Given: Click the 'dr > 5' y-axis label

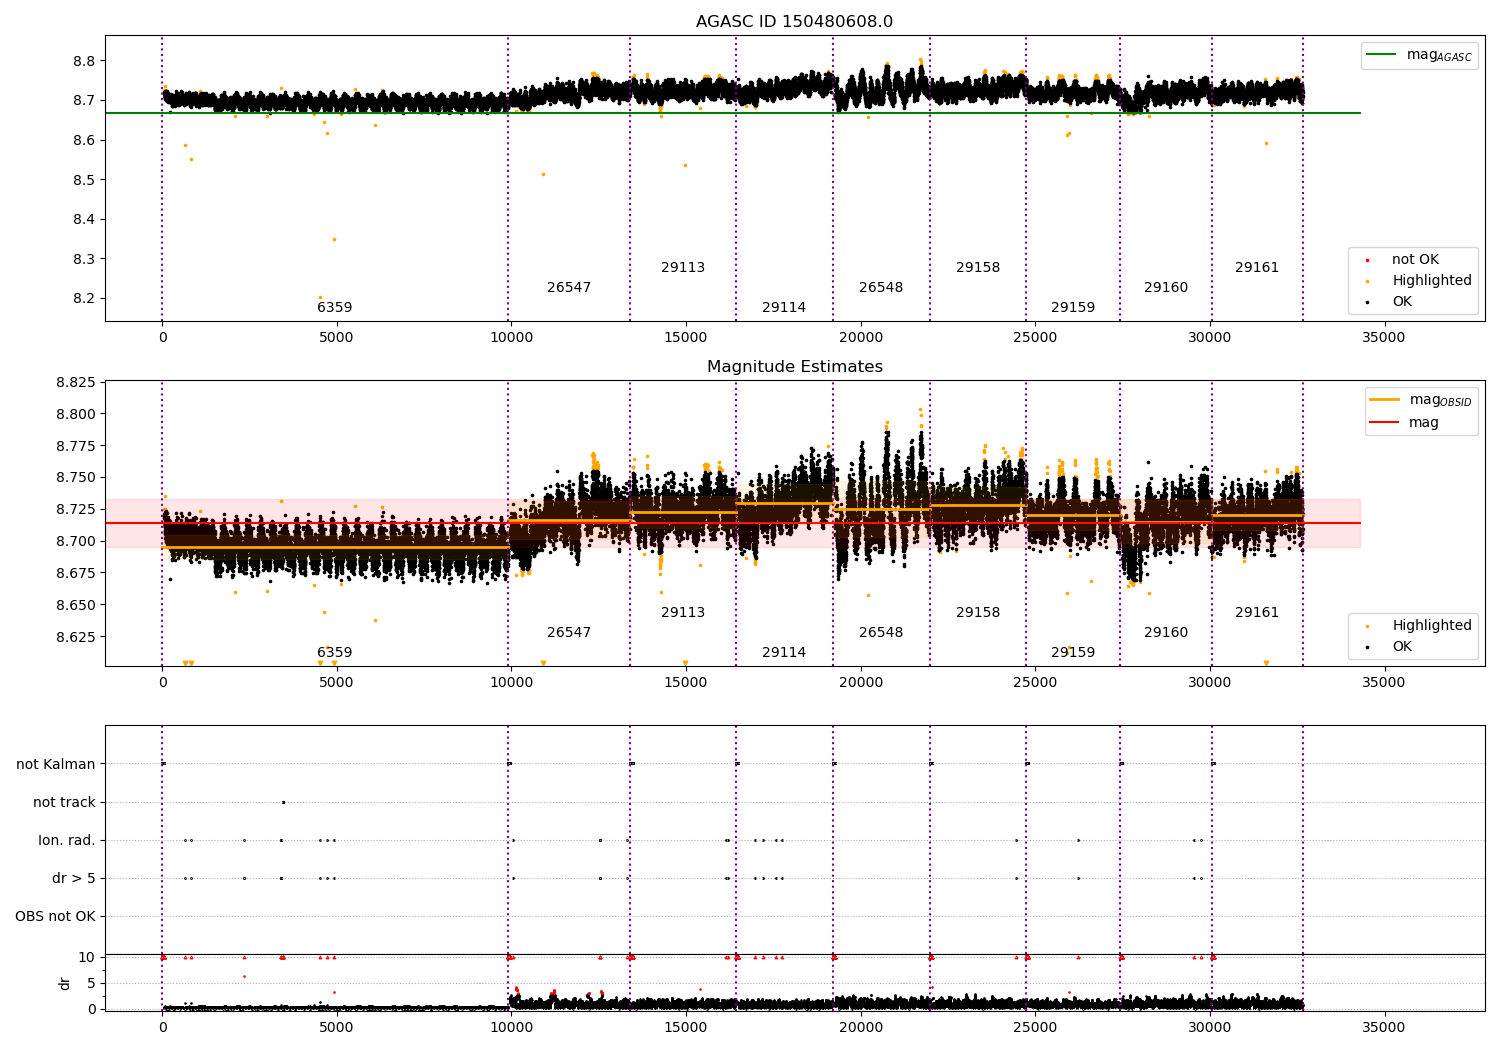Looking at the screenshot, I should pos(74,878).
